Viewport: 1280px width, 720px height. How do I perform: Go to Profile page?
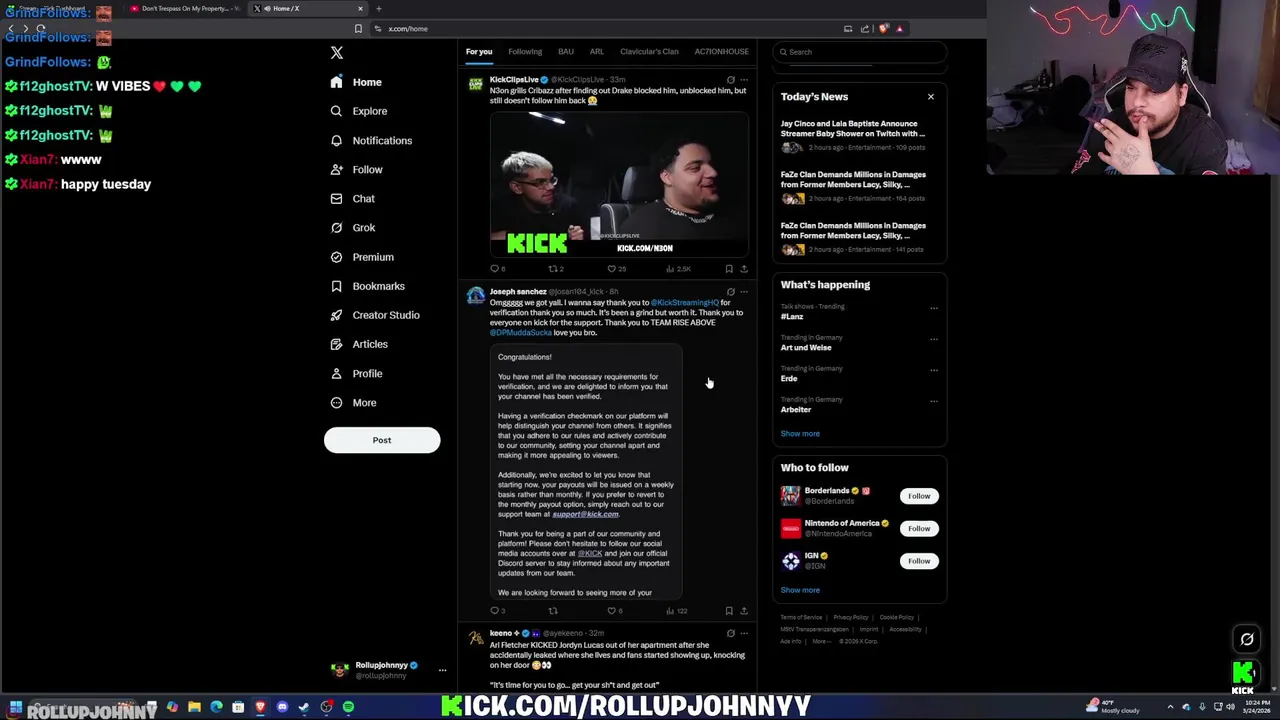click(356, 373)
